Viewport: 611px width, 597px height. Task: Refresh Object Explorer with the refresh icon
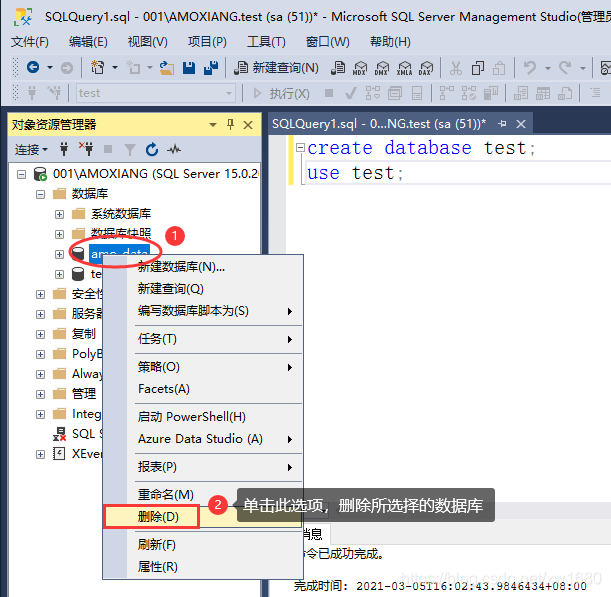(x=152, y=149)
